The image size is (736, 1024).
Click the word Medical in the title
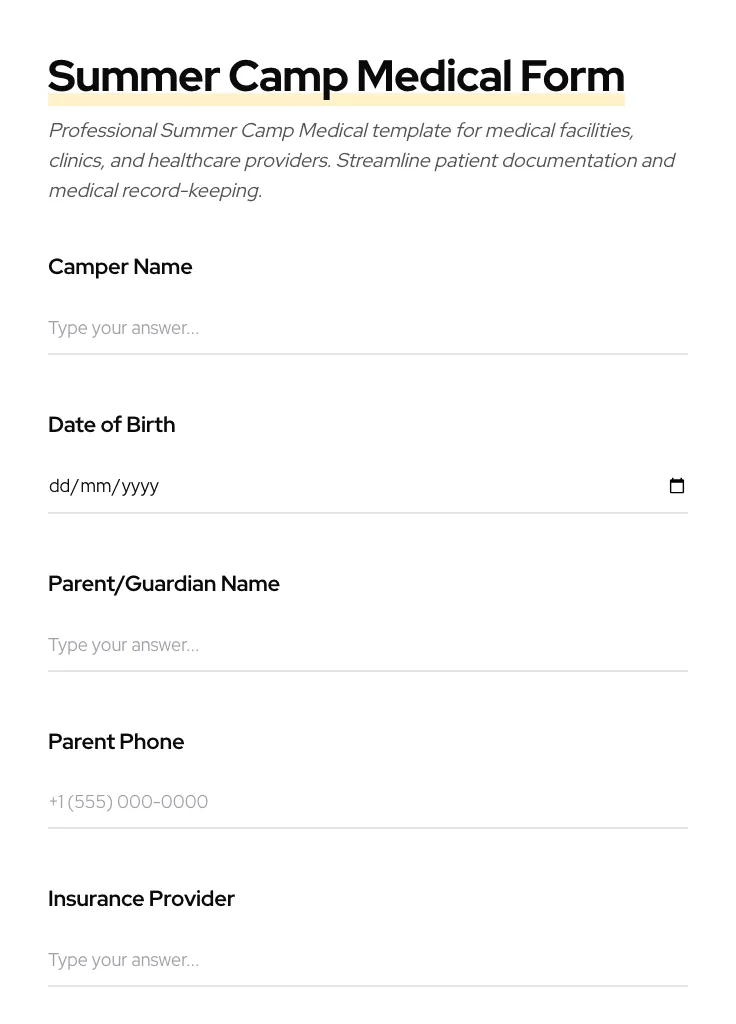[x=433, y=76]
